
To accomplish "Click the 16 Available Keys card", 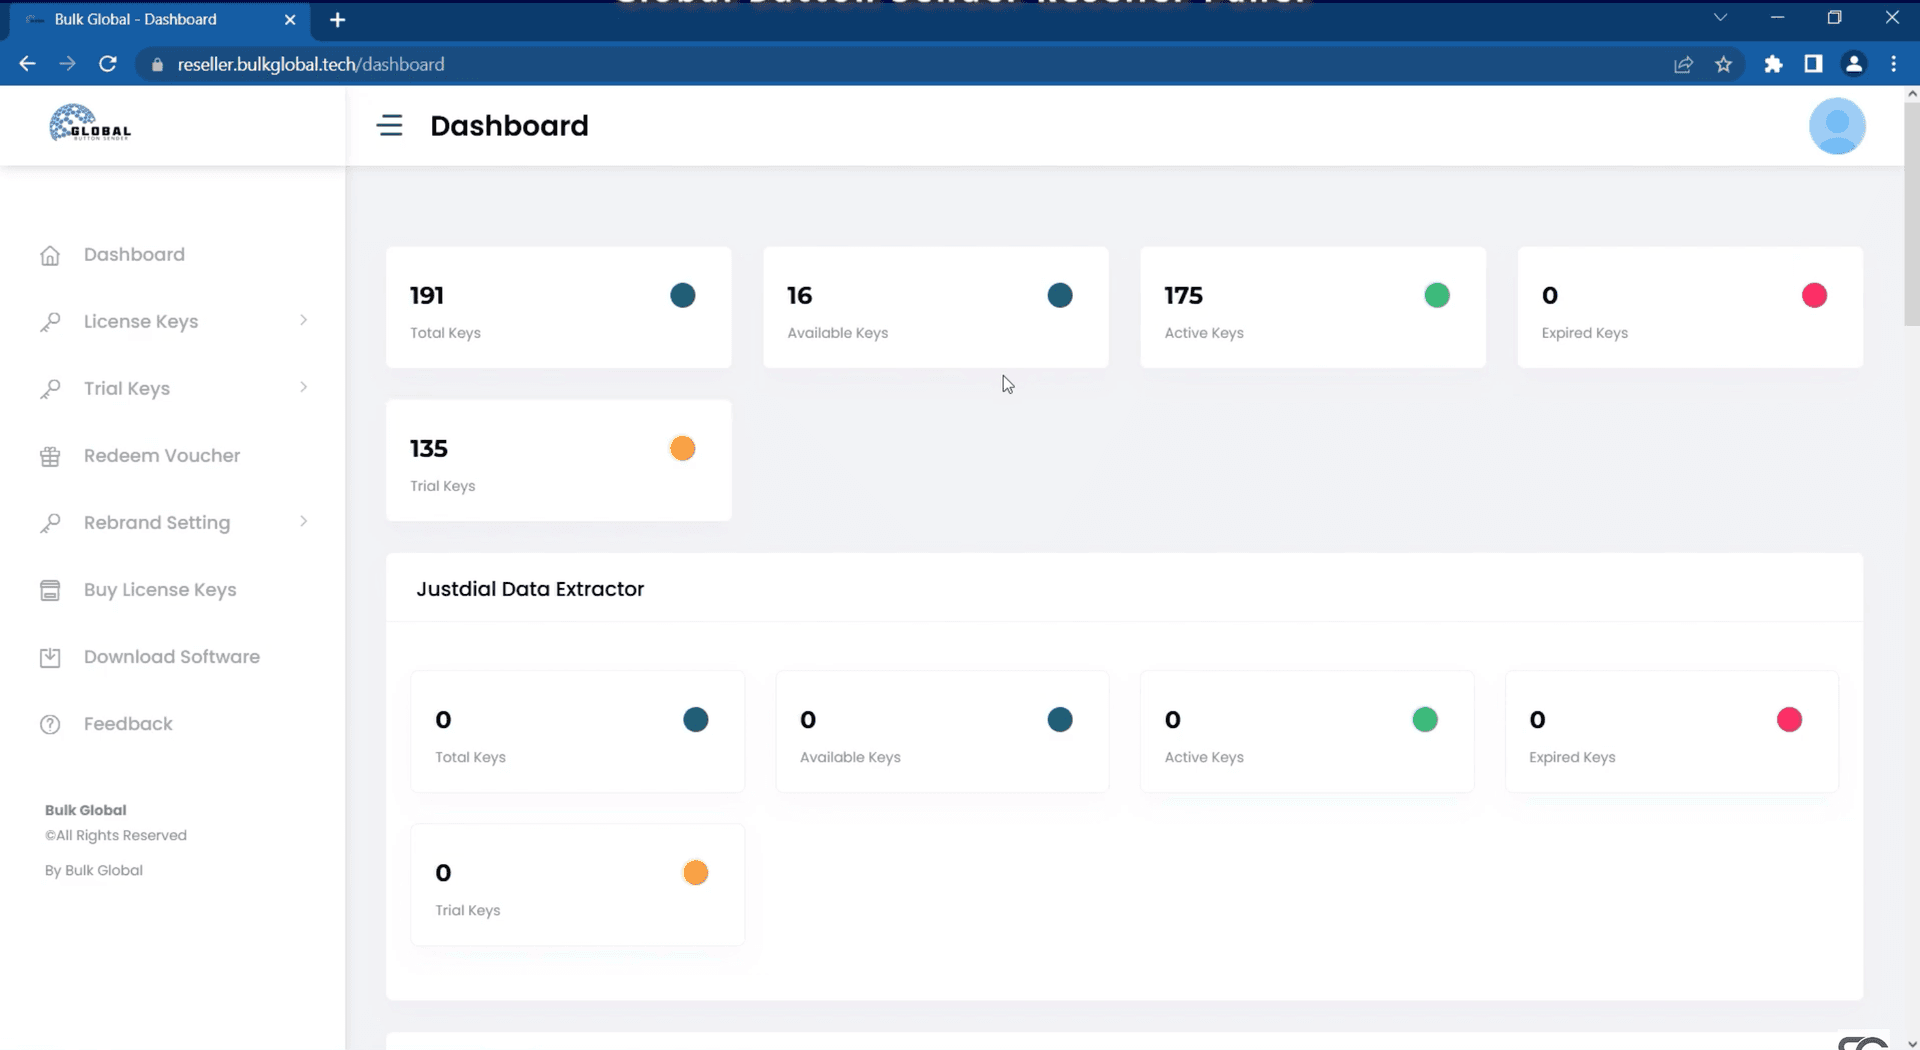I will 935,307.
